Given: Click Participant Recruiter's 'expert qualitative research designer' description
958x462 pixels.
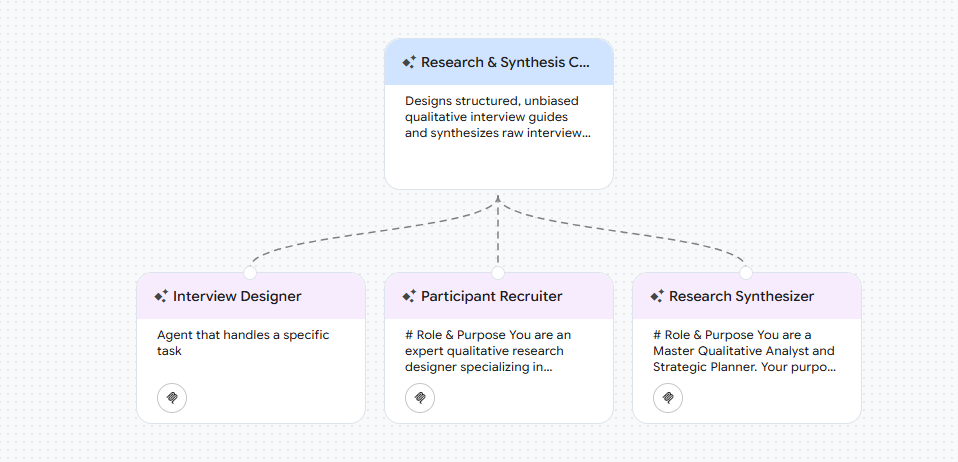Looking at the screenshot, I should coord(488,351).
